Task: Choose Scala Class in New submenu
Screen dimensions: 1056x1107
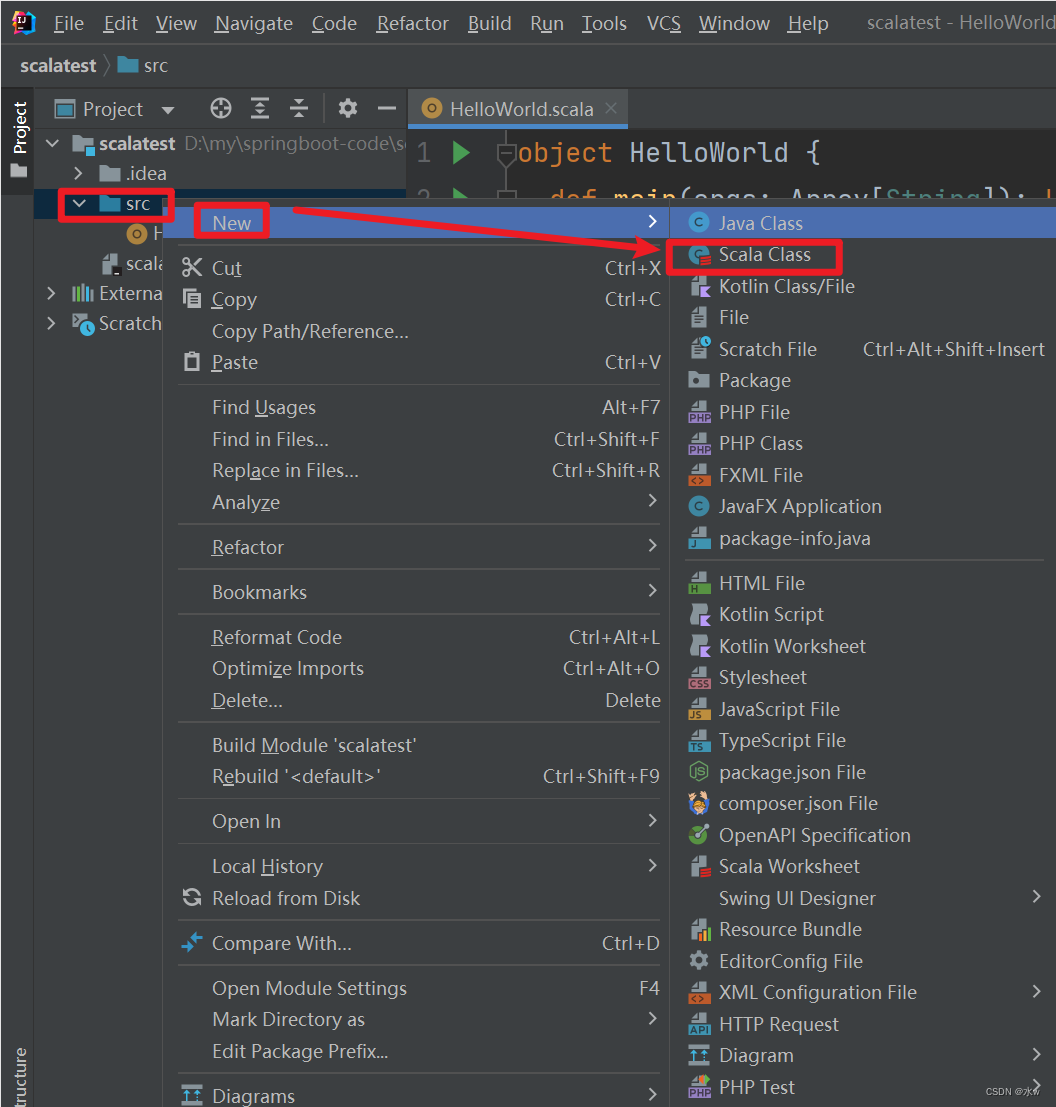Action: click(863, 255)
